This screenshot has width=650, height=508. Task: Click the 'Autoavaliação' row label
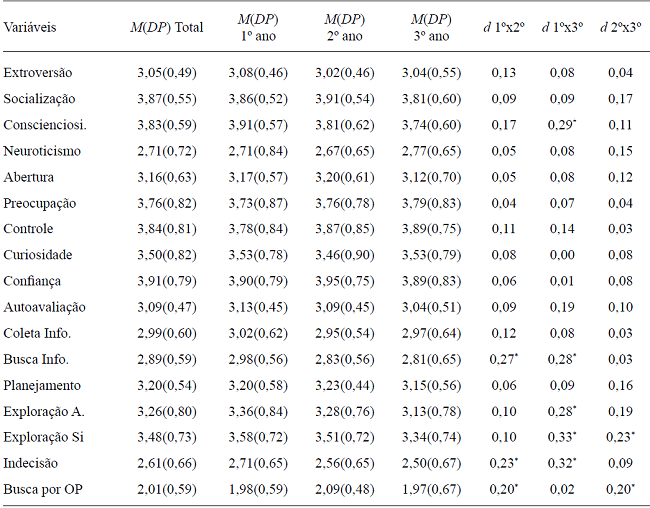43,307
